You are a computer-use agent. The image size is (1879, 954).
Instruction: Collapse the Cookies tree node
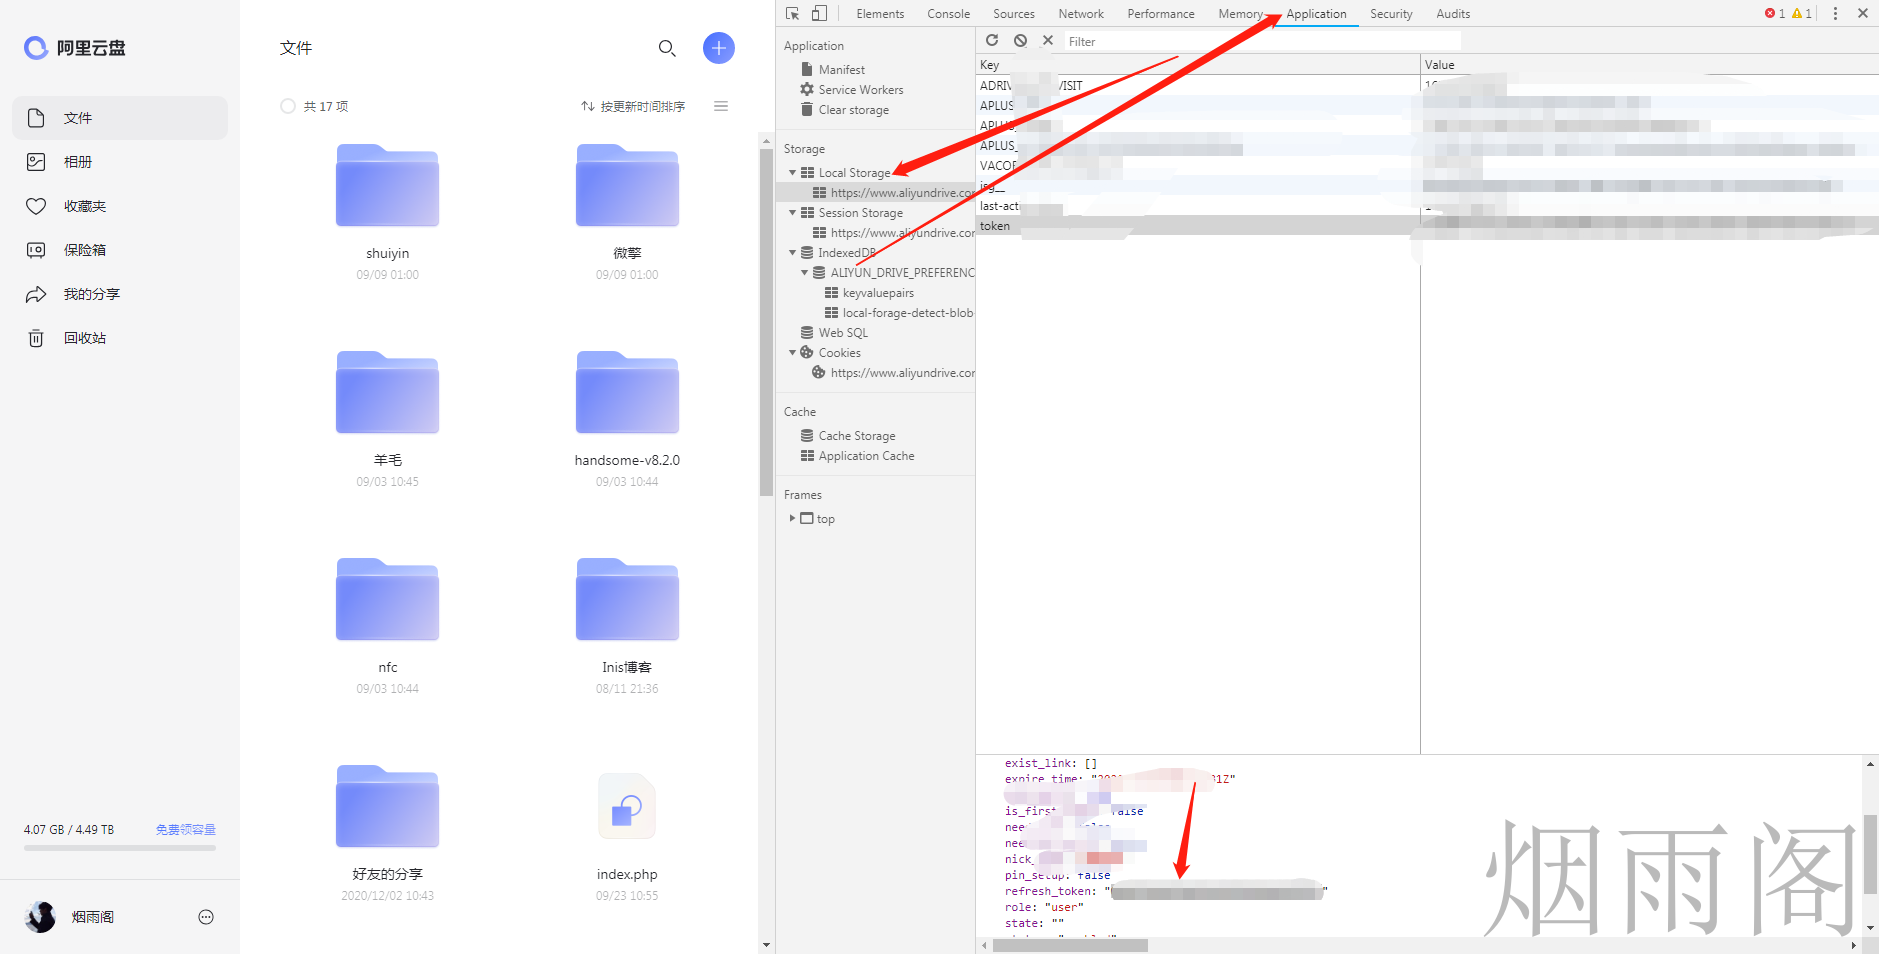coord(793,353)
